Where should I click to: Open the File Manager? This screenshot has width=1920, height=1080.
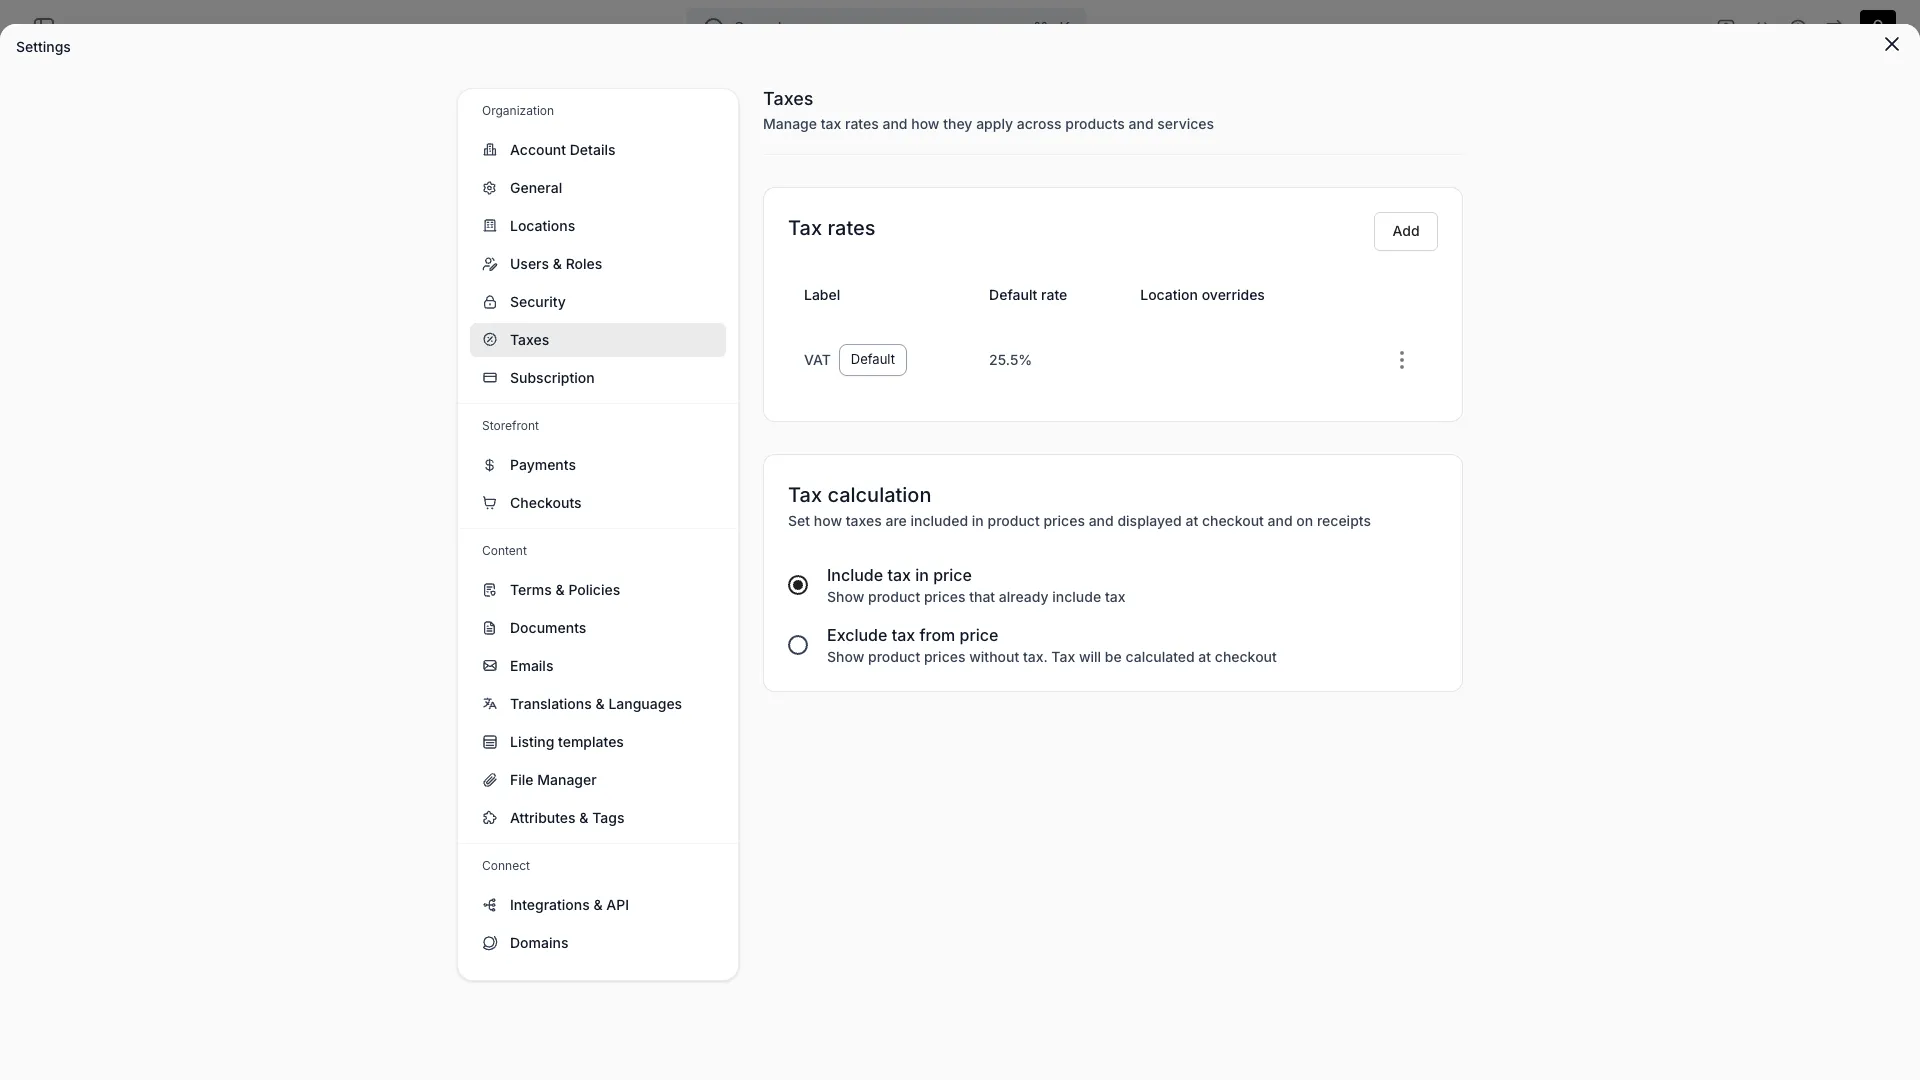point(598,780)
